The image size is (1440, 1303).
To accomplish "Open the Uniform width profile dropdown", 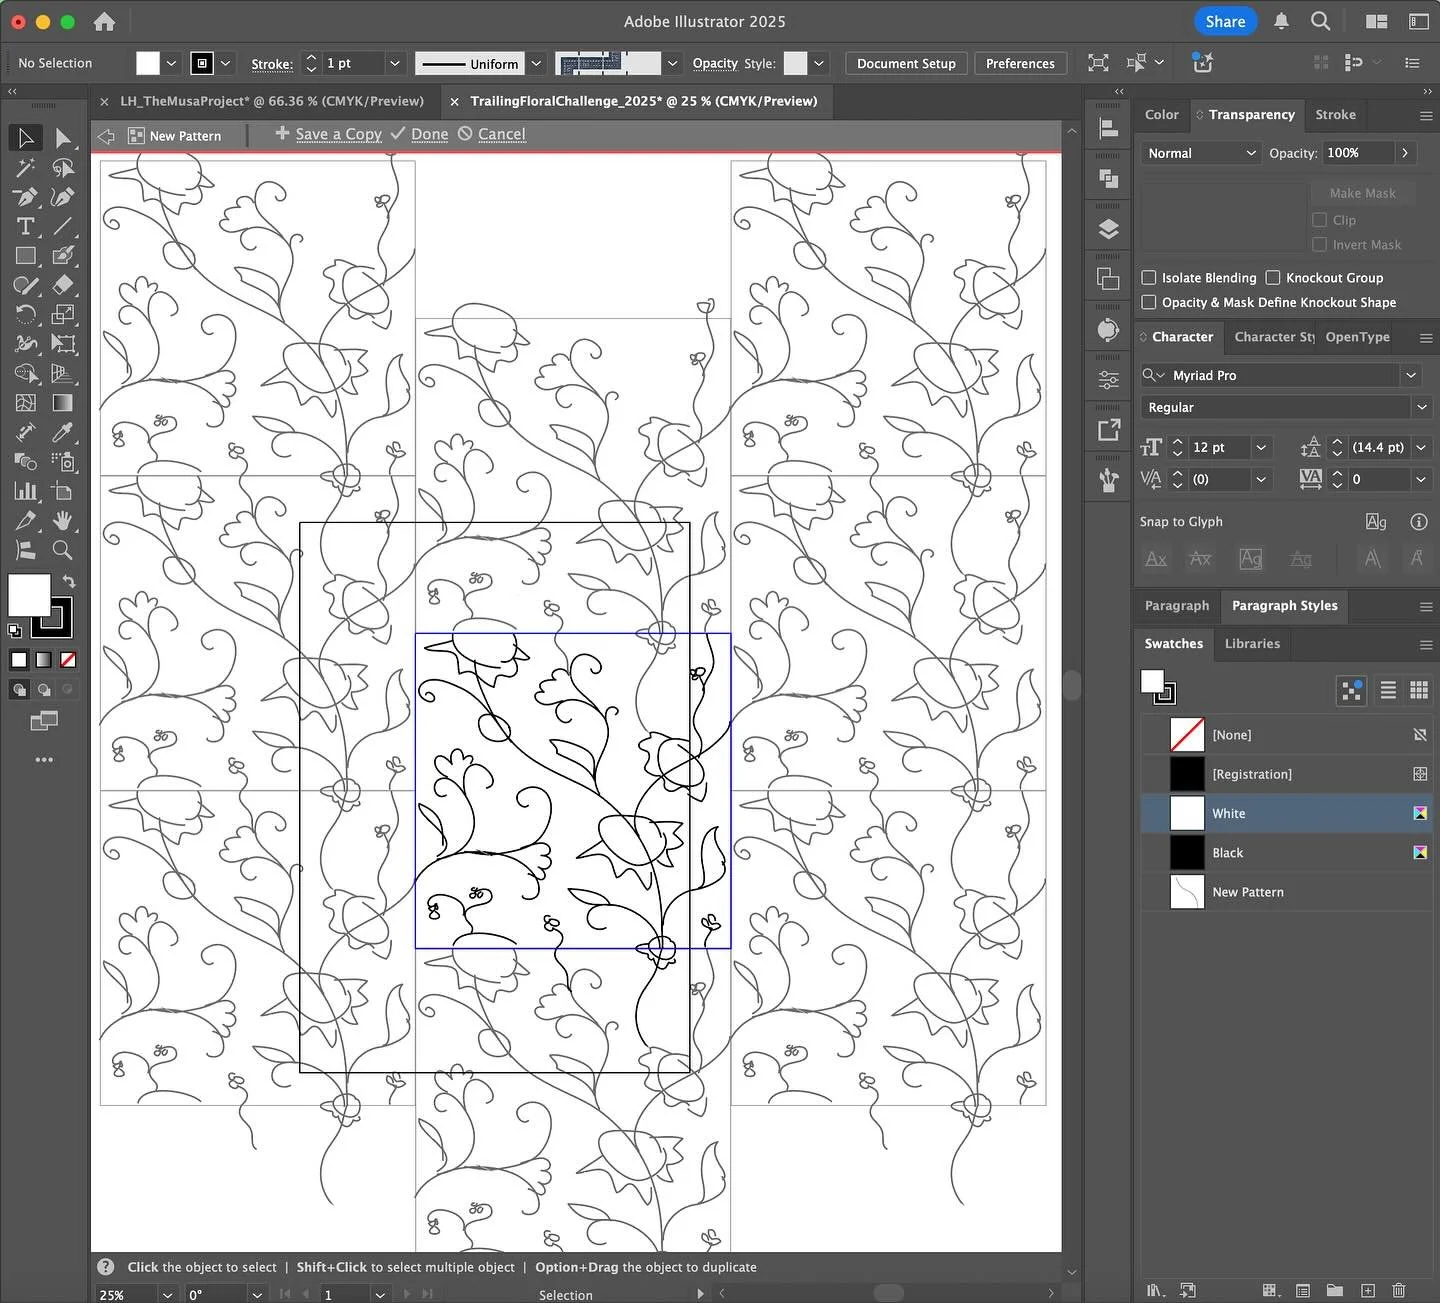I will [536, 63].
